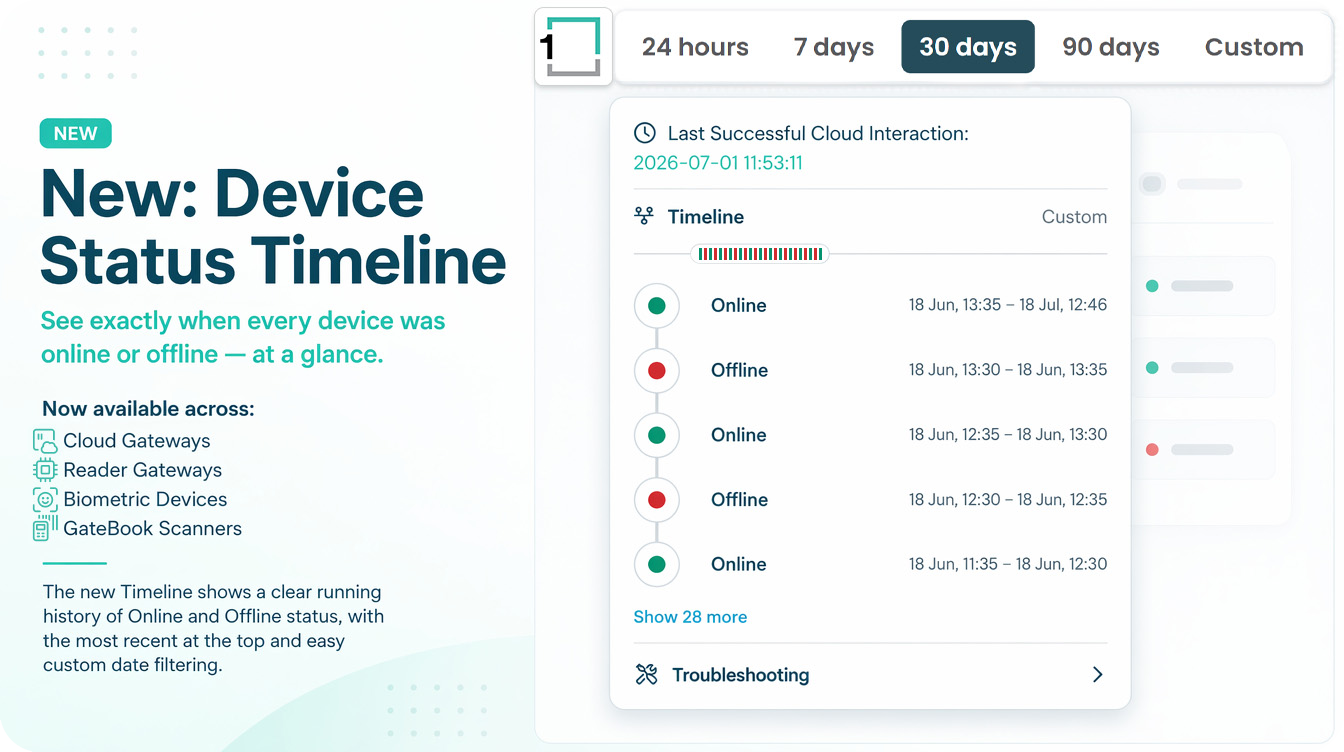Viewport: 1344px width, 752px height.
Task: Click the 2026-07-01 11:53:11 timestamp
Action: [x=718, y=163]
